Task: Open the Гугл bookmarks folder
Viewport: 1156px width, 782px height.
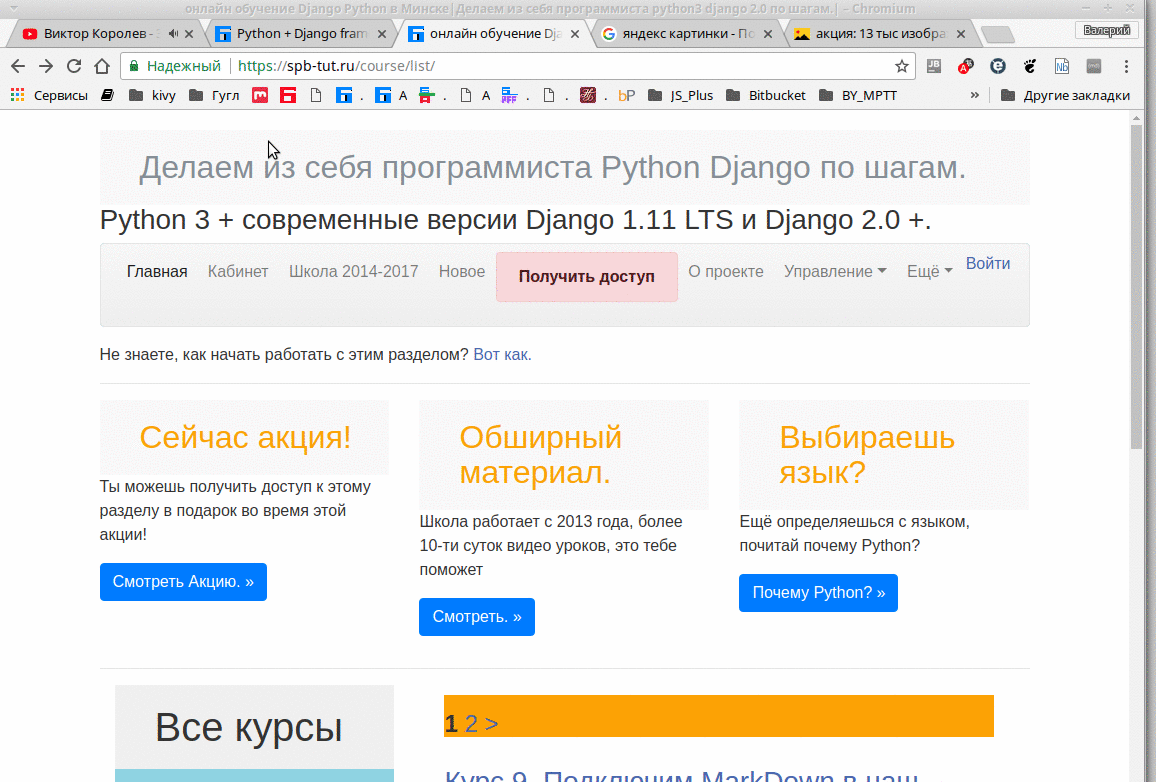Action: coord(214,95)
